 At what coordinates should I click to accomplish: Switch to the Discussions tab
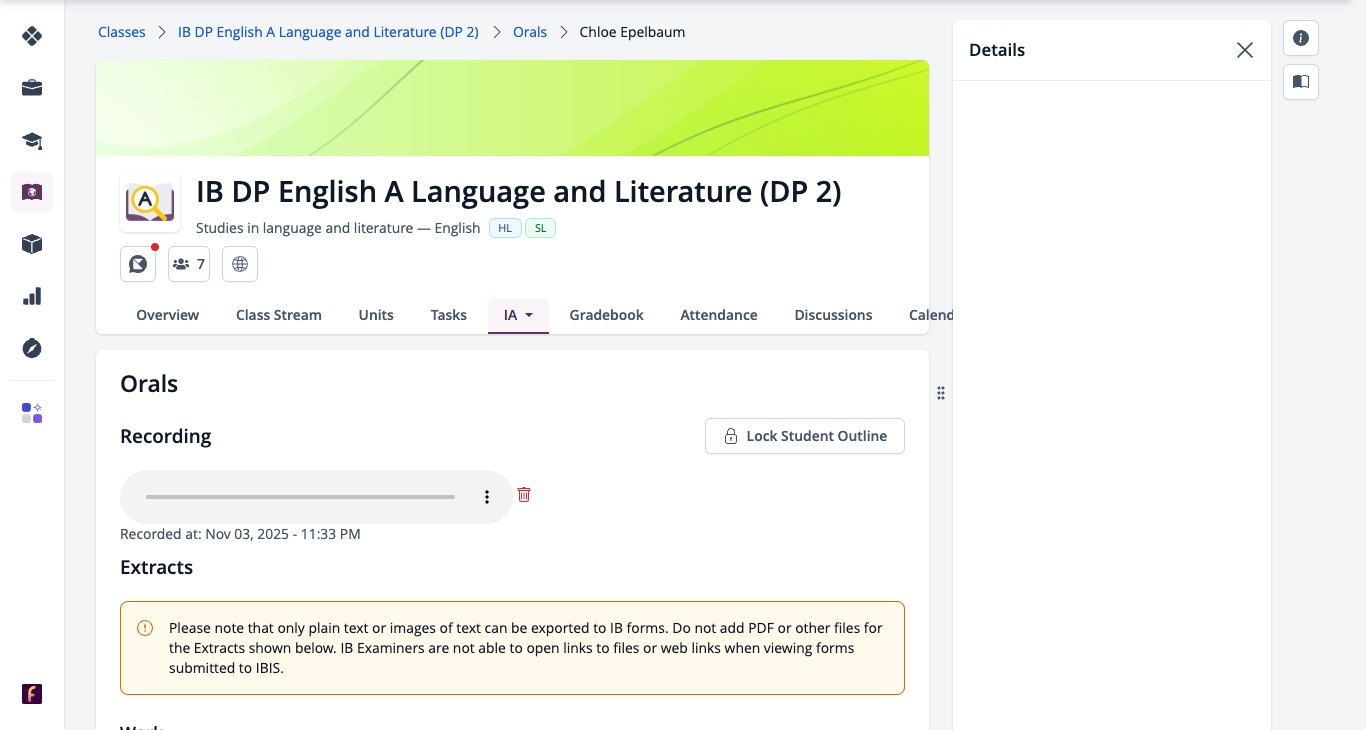(x=833, y=315)
